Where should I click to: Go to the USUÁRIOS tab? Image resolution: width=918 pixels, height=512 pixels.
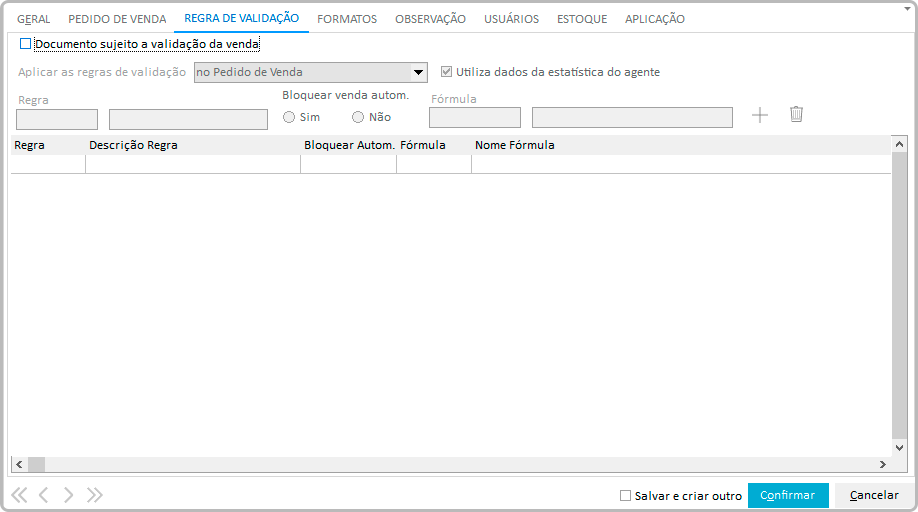(x=511, y=19)
